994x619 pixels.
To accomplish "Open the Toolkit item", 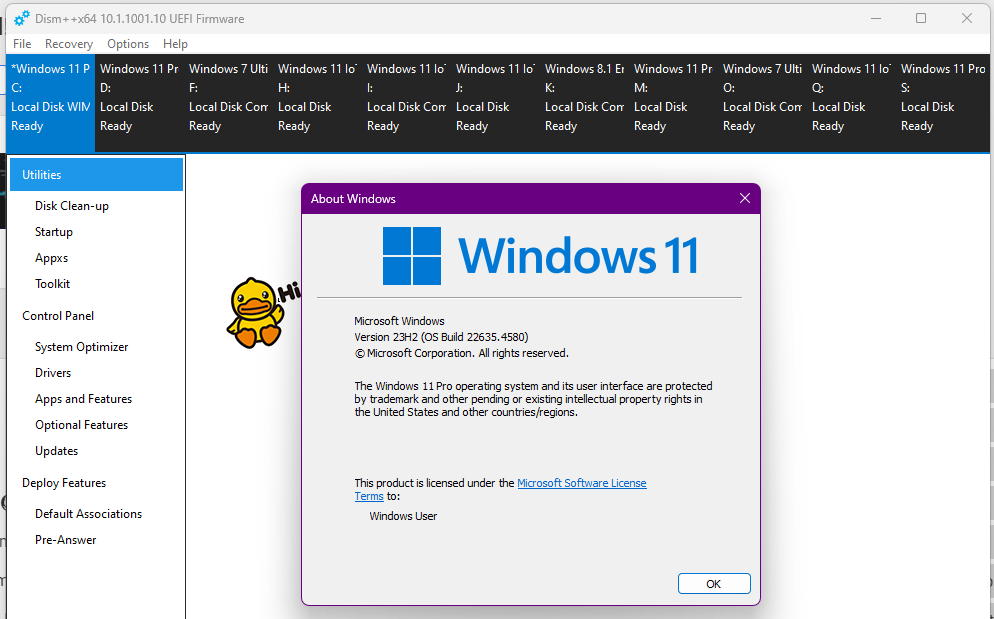I will [53, 284].
